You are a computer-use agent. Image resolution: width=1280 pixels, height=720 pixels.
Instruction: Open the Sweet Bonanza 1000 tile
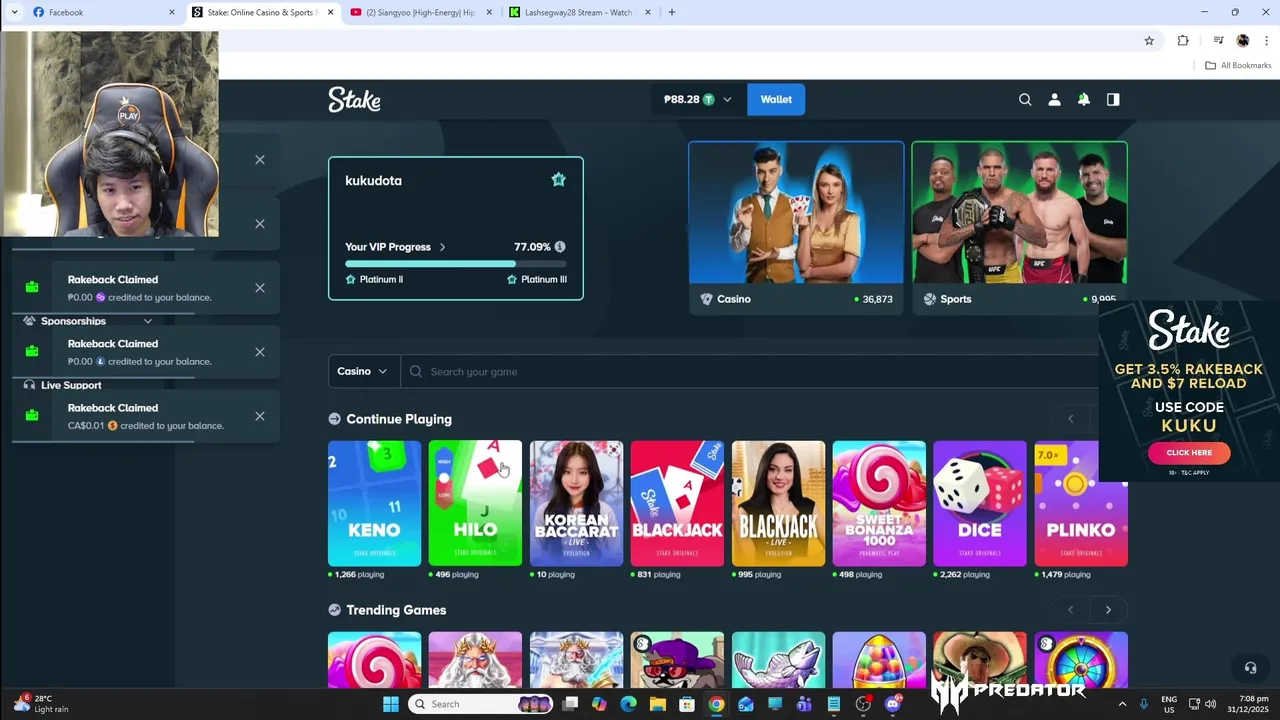tap(879, 503)
